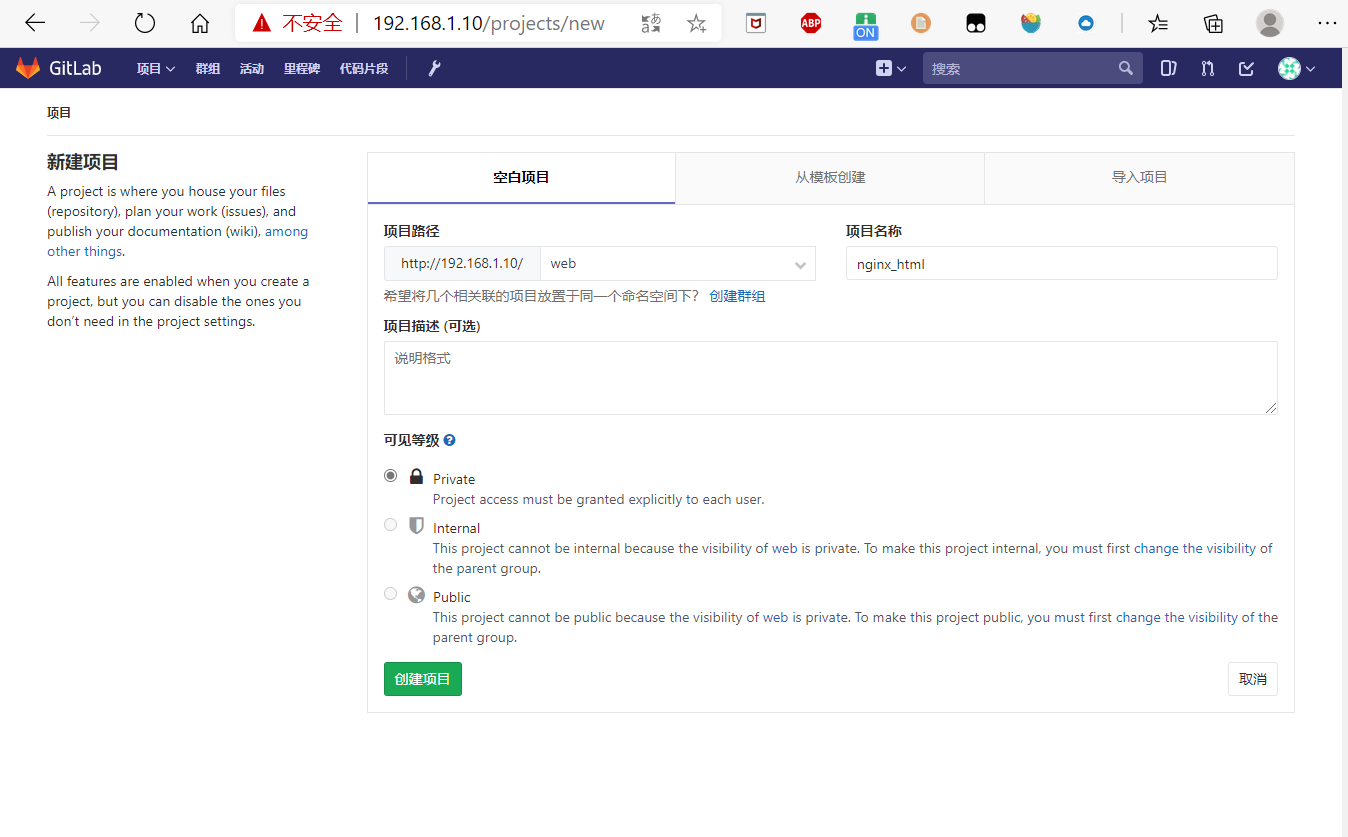
Task: Click the red shield extension icon
Action: point(757,23)
